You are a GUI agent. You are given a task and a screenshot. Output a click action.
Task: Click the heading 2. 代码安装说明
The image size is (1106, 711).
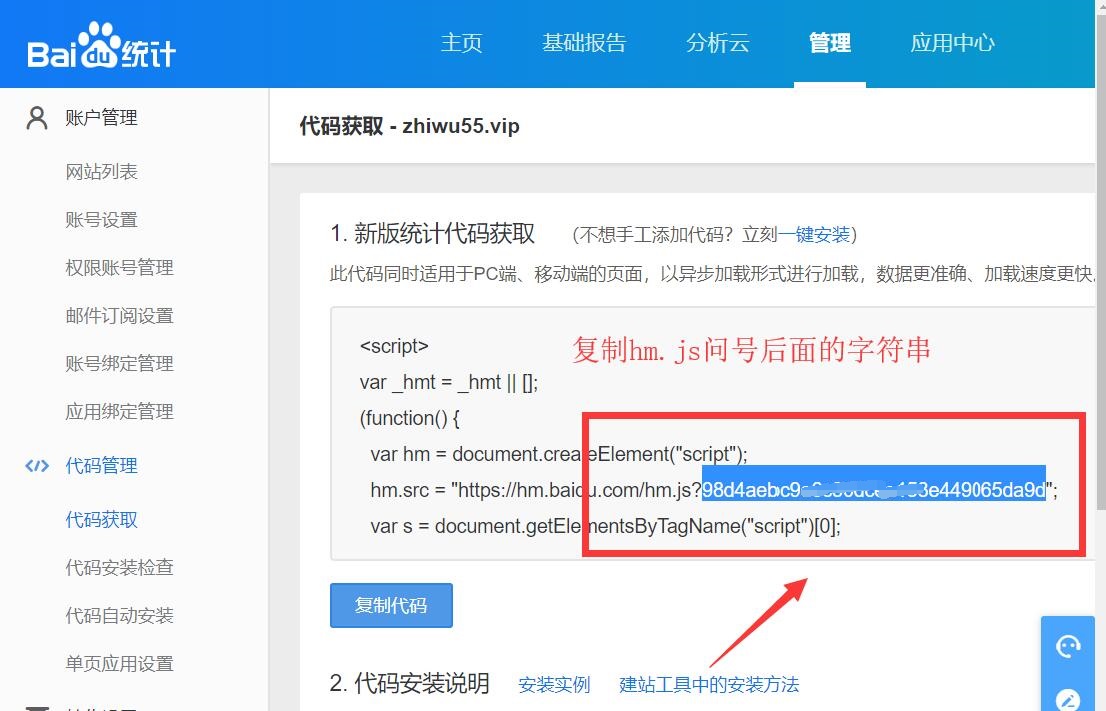409,683
